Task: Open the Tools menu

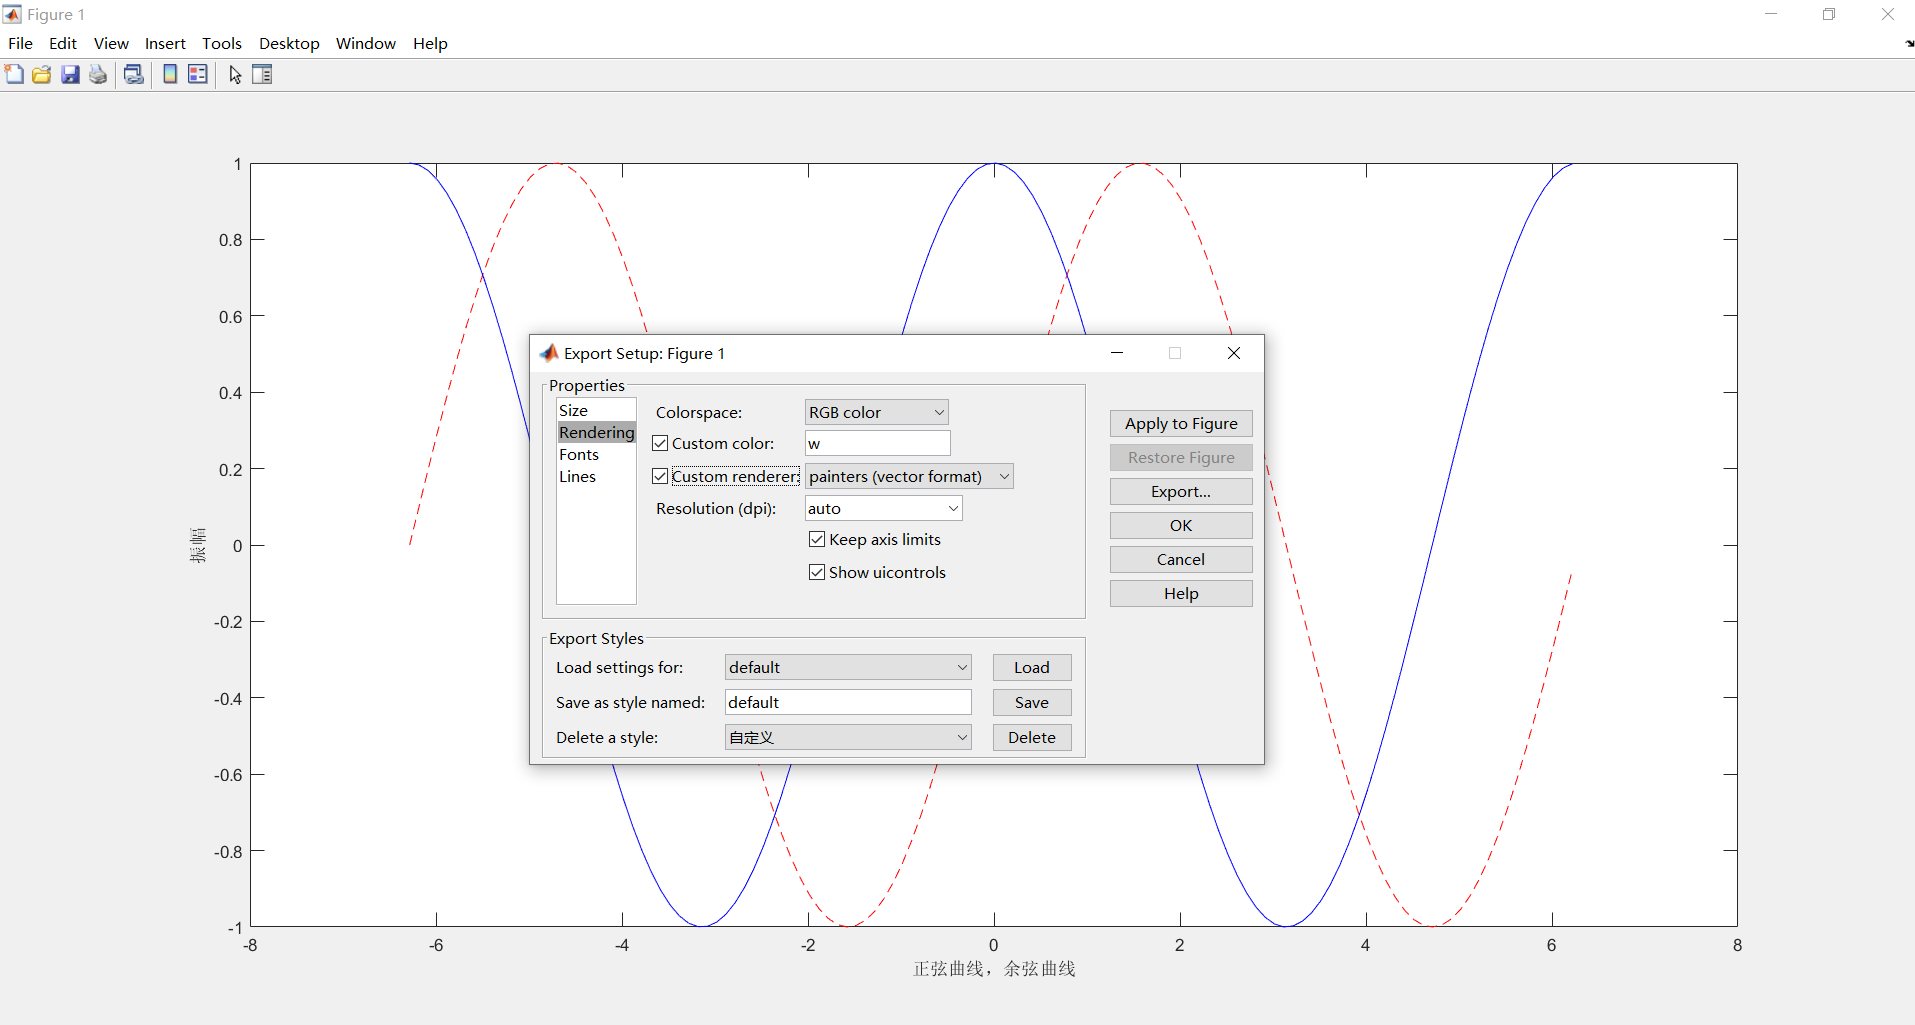Action: tap(222, 43)
